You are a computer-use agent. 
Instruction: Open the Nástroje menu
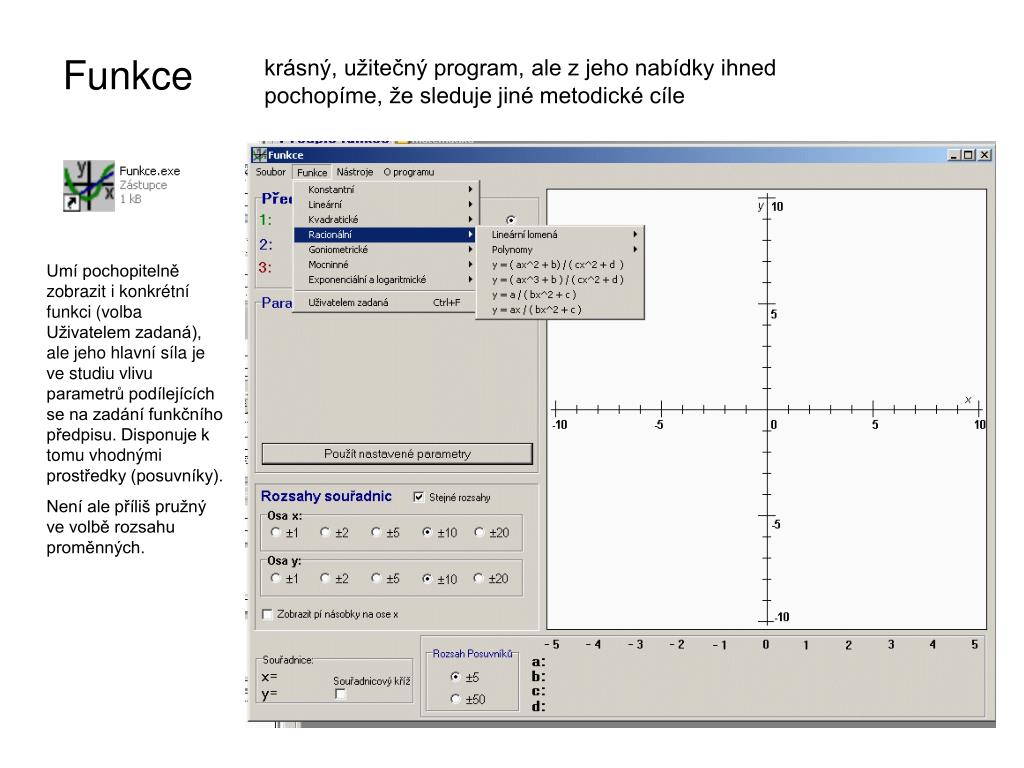point(355,172)
